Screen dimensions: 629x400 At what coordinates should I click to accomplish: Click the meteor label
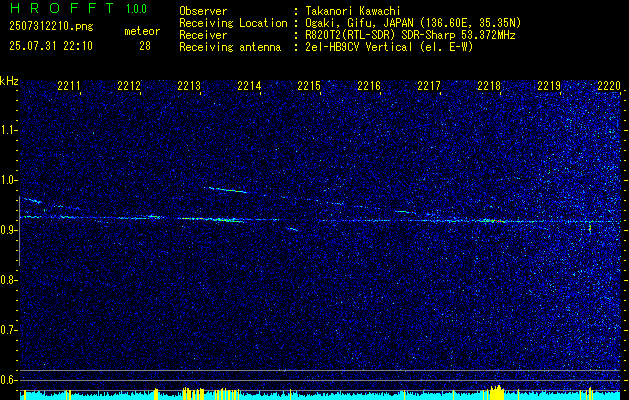coord(142,31)
